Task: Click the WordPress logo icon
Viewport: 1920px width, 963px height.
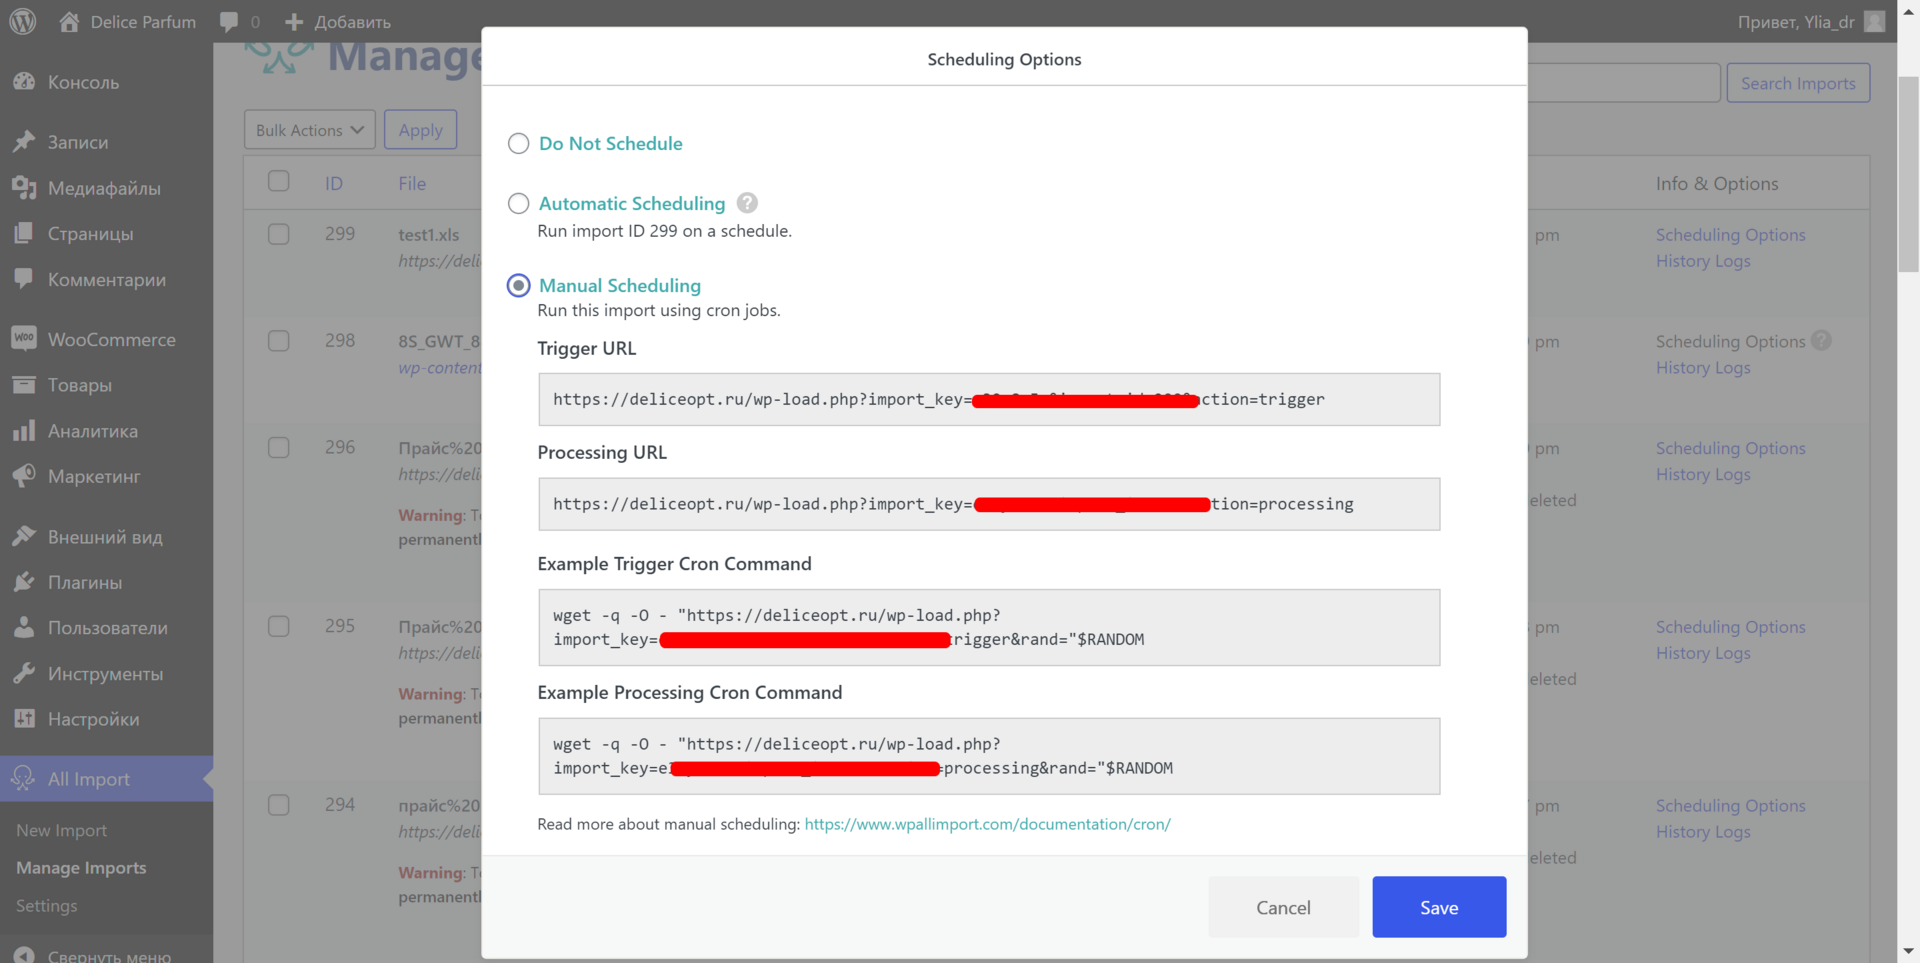Action: coord(23,21)
